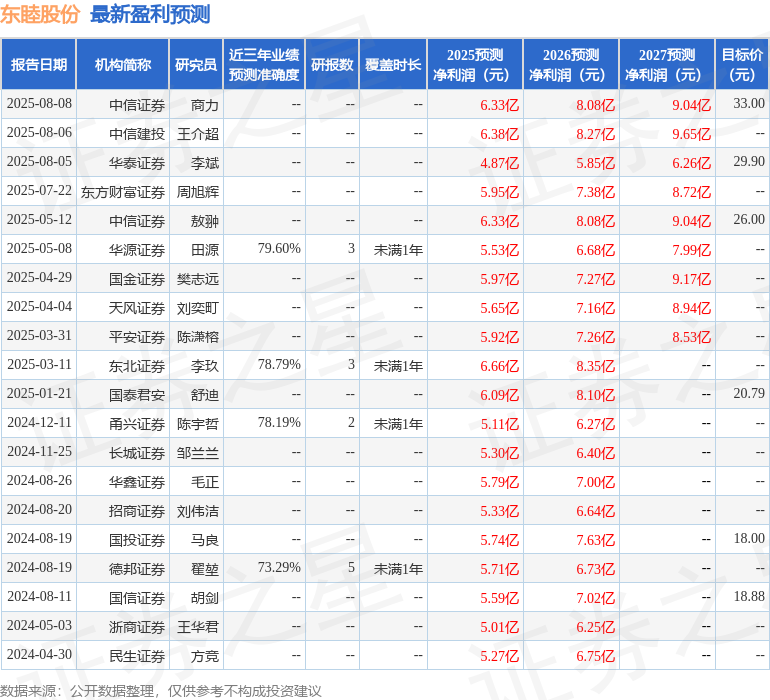
Task: Select the 2026预测净利润 column header
Action: click(571, 64)
